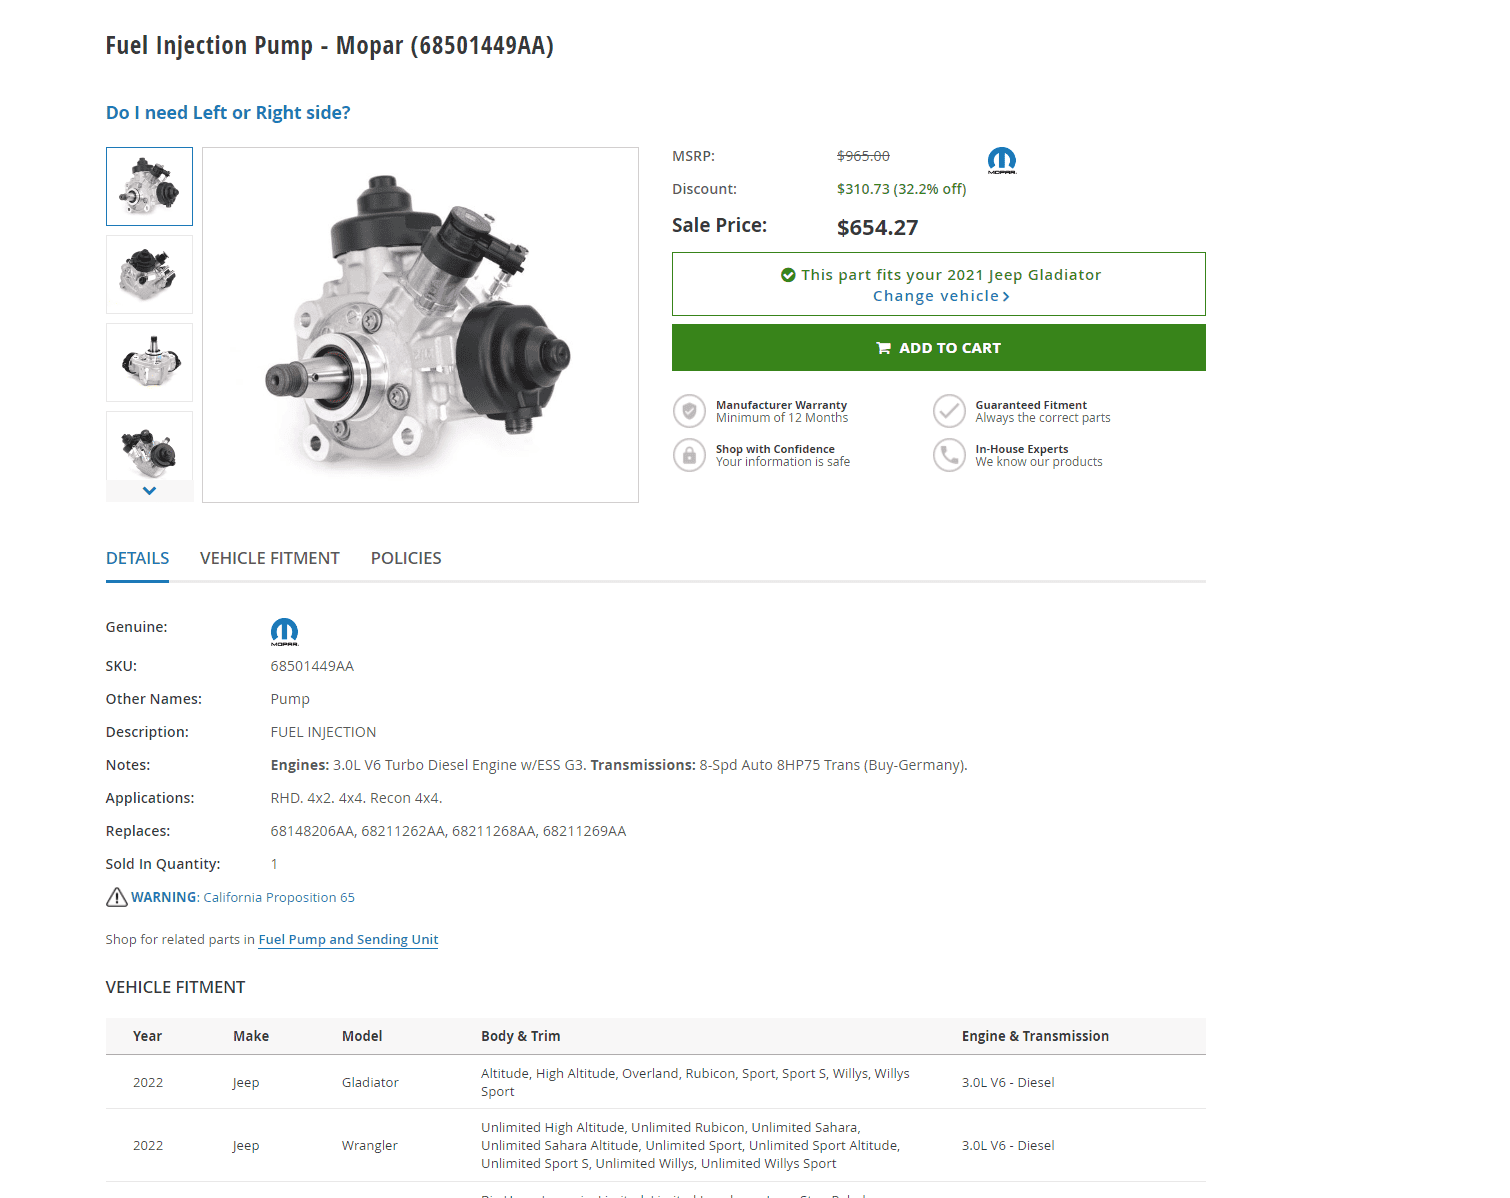Viewport: 1510px width, 1198px height.
Task: Click the Shop with Confidence lock icon
Action: 689,455
